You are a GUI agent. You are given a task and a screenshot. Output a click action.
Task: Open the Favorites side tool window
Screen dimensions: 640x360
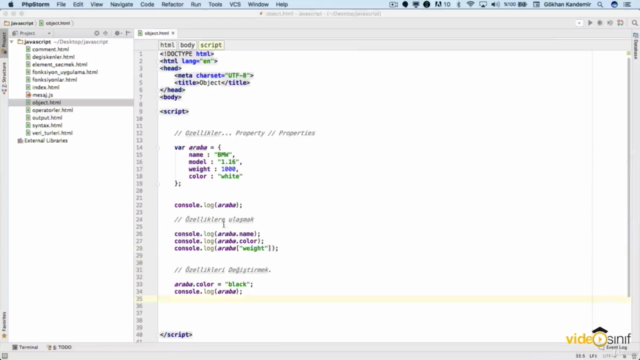click(4, 324)
